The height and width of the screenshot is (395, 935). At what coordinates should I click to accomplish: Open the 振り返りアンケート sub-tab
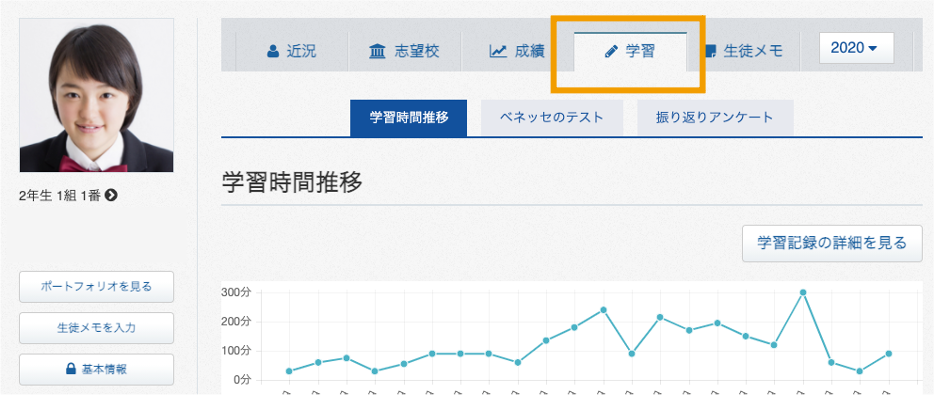point(715,118)
